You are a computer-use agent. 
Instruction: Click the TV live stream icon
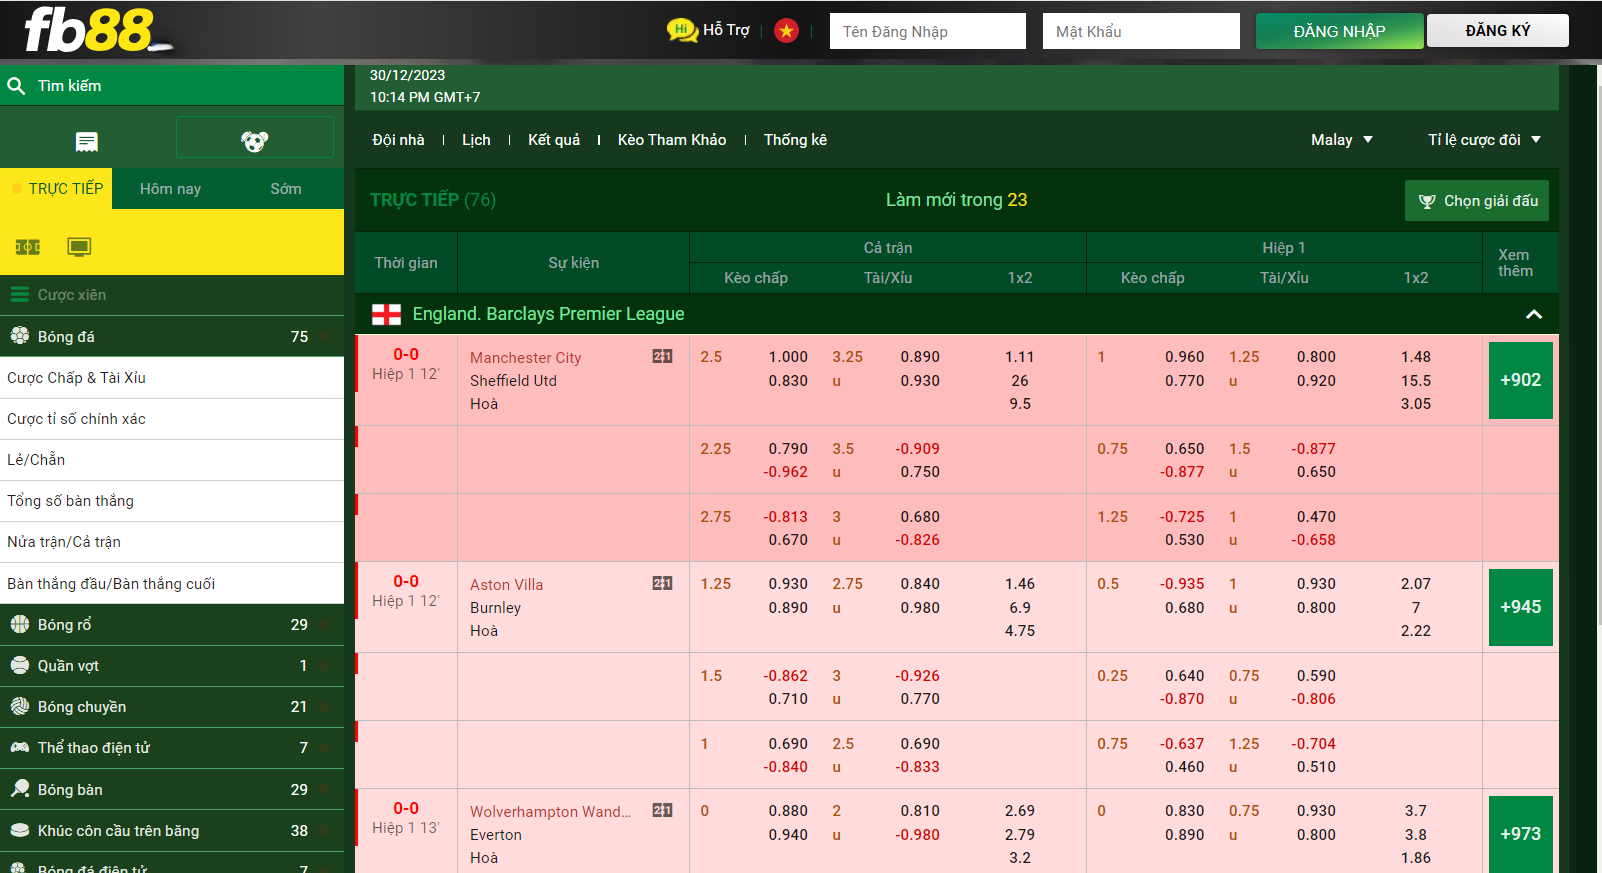[79, 247]
